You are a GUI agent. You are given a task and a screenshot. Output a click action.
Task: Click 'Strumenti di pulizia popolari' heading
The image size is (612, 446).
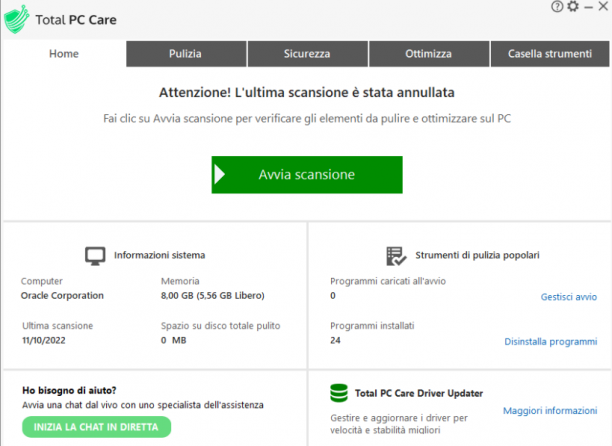click(x=477, y=255)
